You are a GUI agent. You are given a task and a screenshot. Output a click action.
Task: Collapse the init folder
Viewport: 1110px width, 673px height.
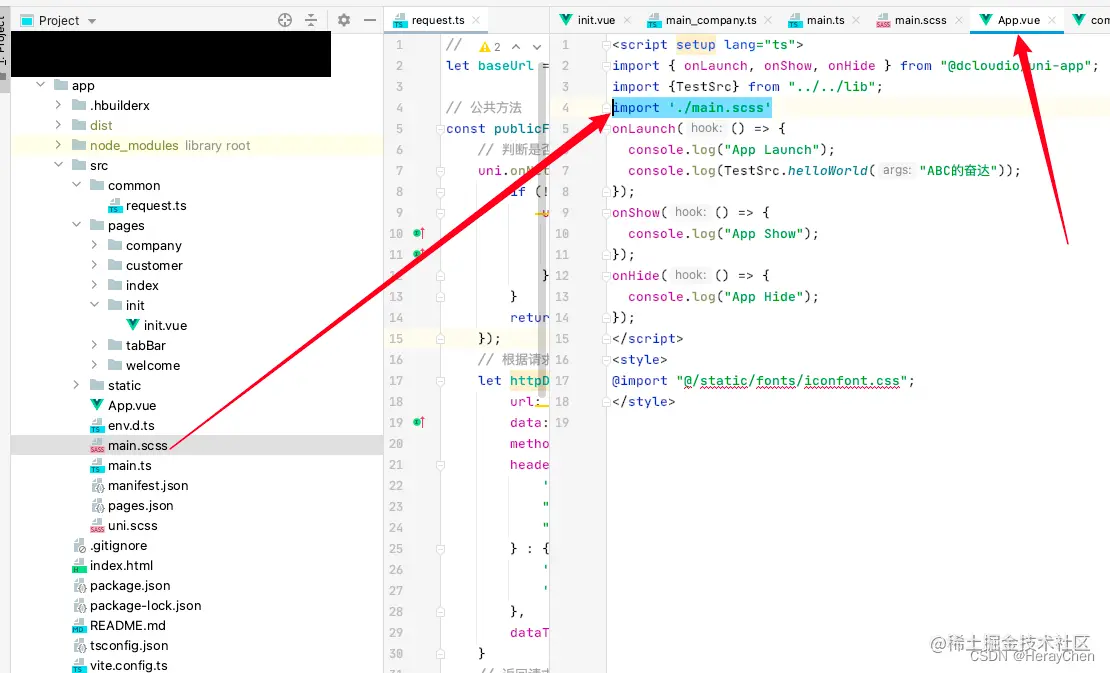pyautogui.click(x=94, y=305)
